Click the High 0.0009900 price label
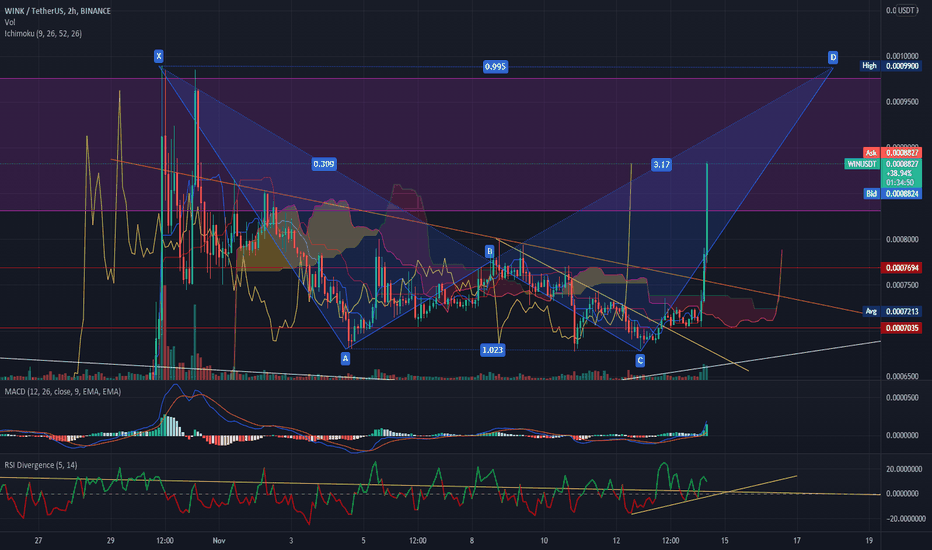 (891, 65)
